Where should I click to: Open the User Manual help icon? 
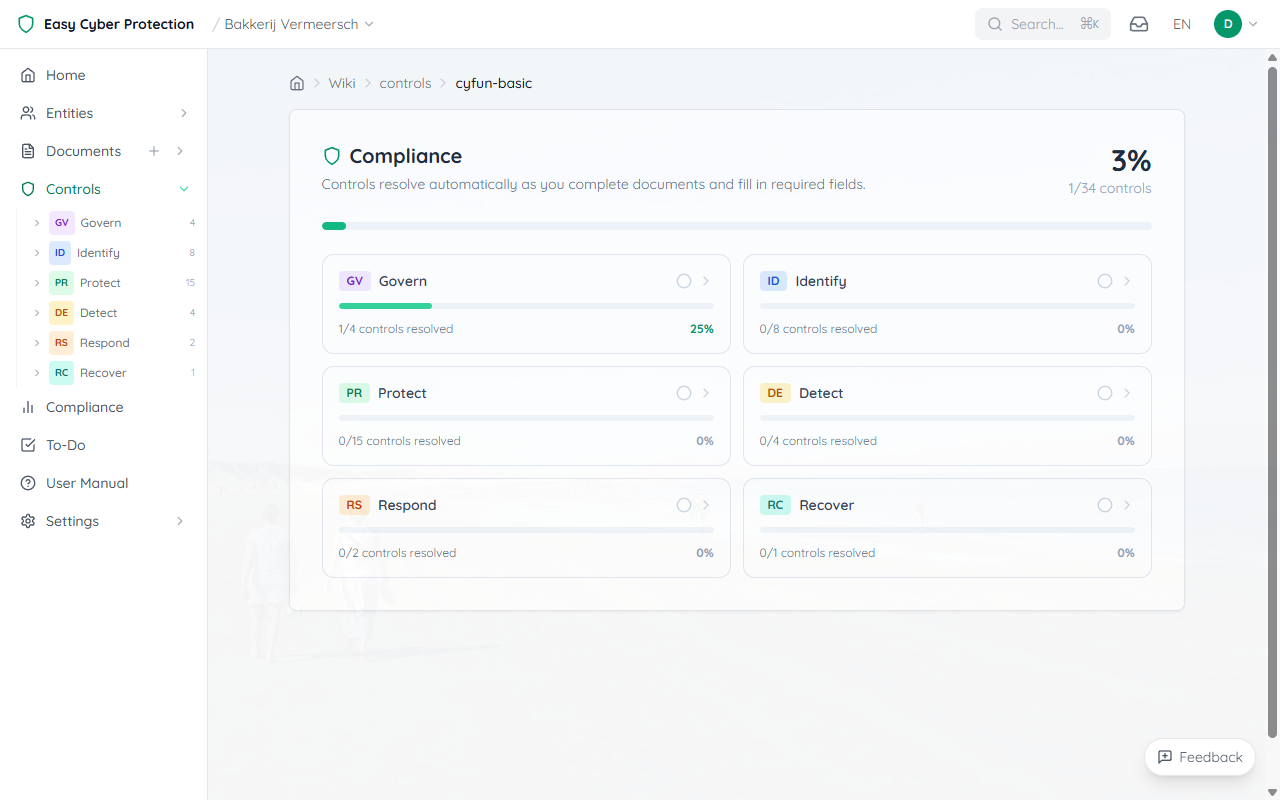28,483
